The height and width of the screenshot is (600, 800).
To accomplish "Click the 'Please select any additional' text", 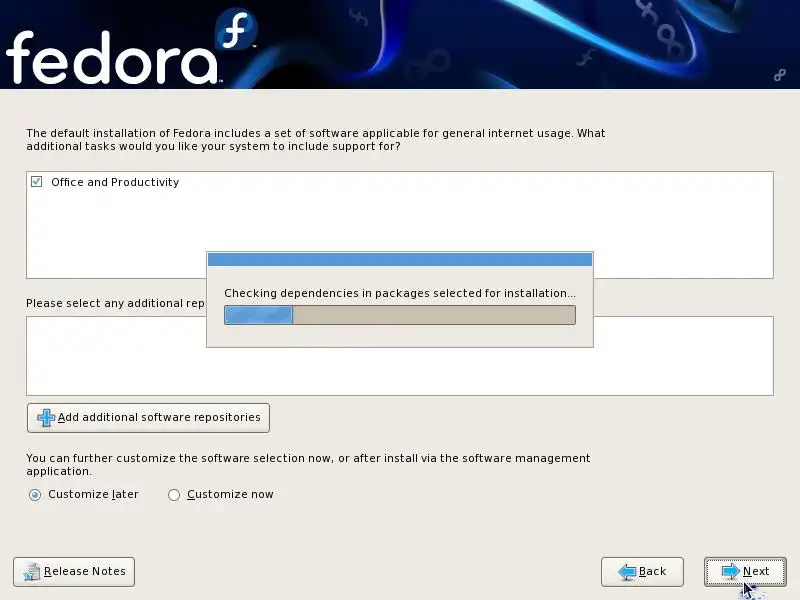I will click(116, 303).
